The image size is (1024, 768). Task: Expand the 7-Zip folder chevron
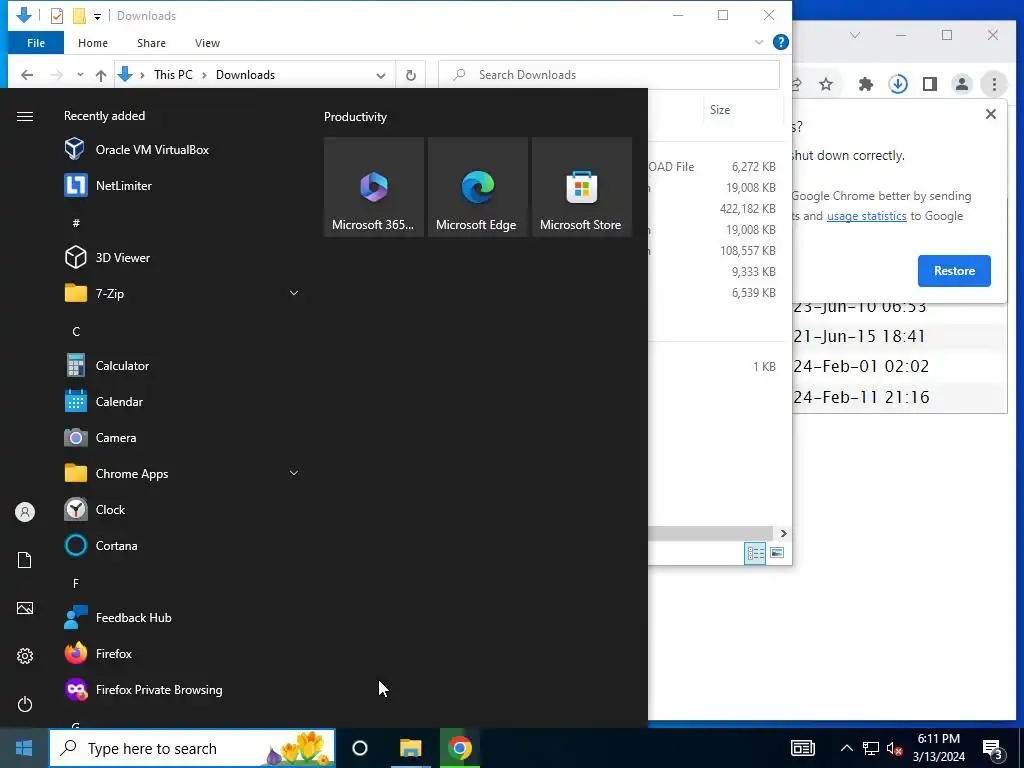point(294,293)
